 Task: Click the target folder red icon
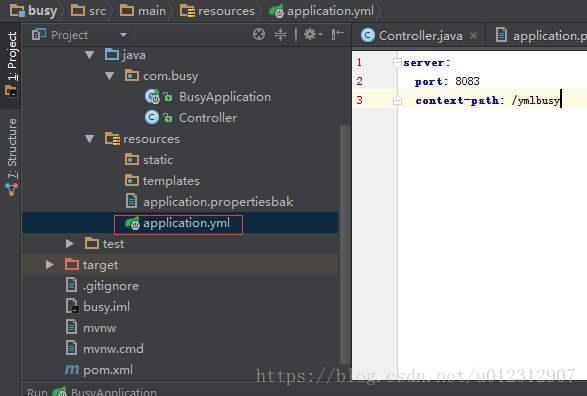[x=72, y=264]
